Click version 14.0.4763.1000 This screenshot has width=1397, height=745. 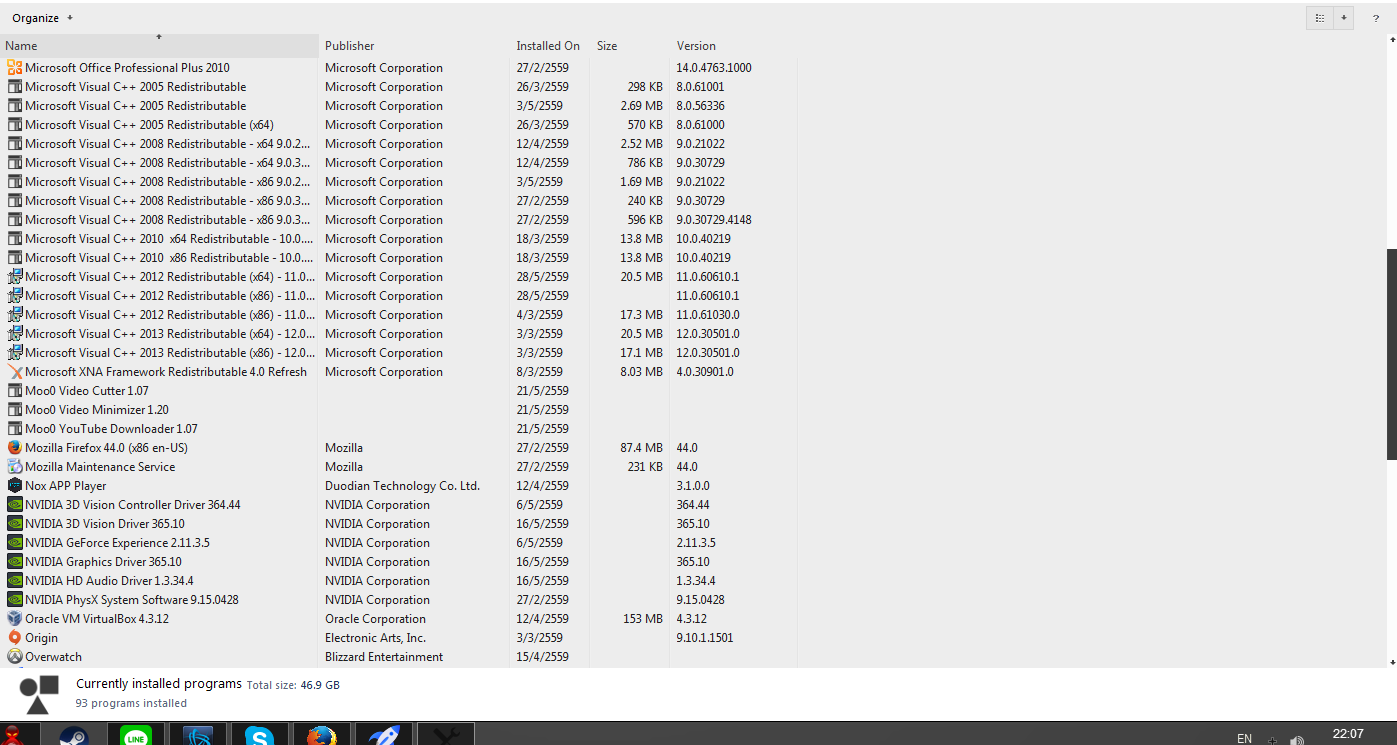pos(714,68)
